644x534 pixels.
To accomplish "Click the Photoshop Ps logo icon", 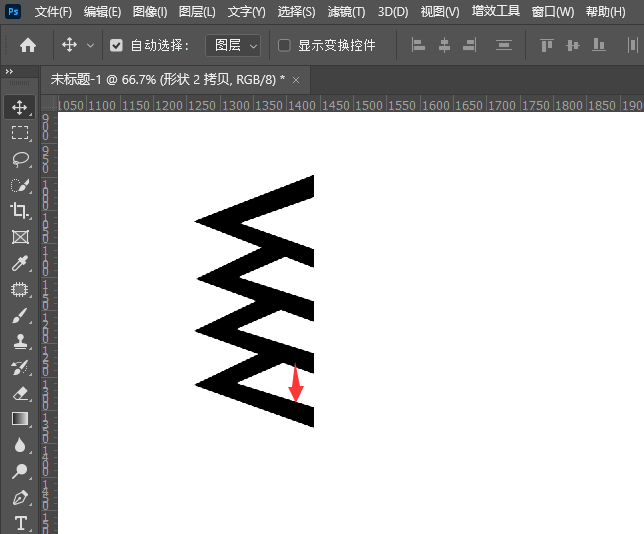I will 13,11.
